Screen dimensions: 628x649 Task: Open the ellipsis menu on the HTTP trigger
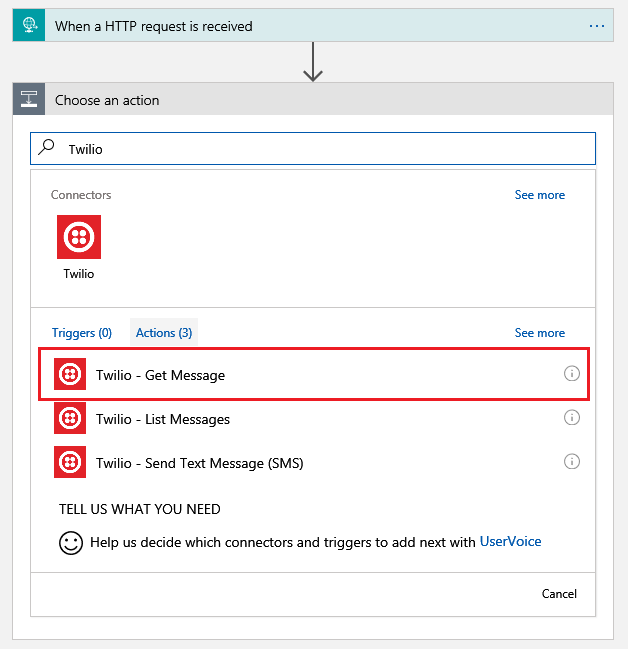[x=597, y=26]
